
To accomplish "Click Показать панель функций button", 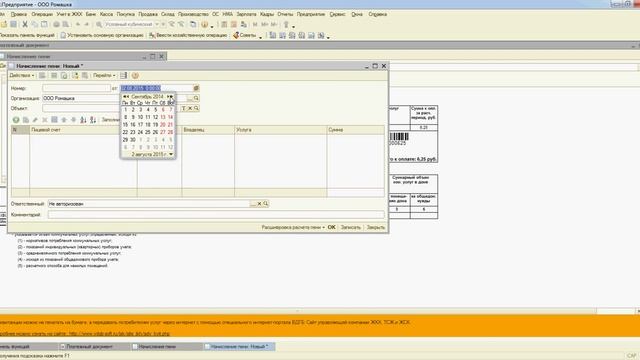I will click(27, 36).
